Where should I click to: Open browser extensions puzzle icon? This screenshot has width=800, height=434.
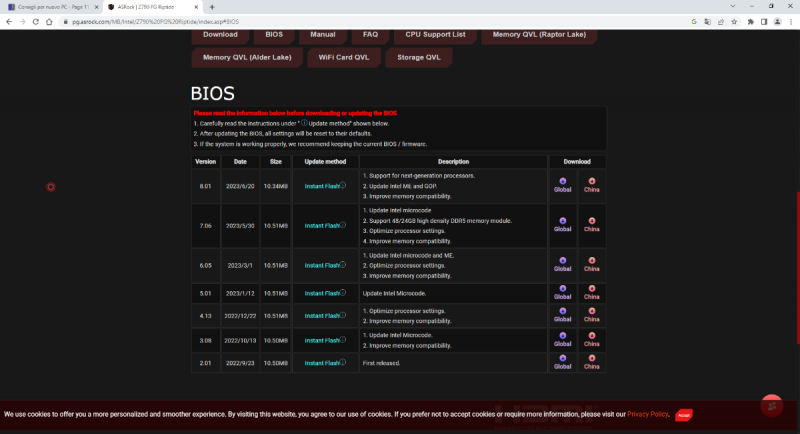click(751, 22)
